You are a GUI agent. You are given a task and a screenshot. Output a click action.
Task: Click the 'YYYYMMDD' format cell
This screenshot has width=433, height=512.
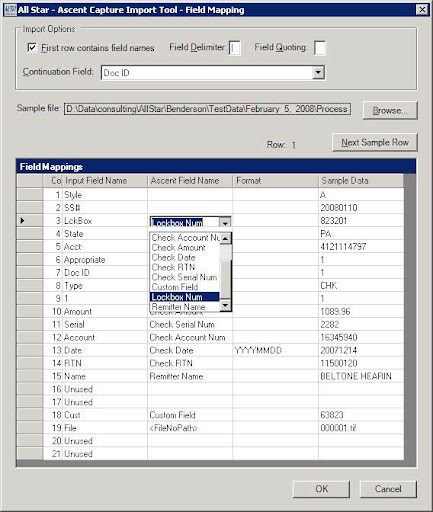(x=275, y=351)
